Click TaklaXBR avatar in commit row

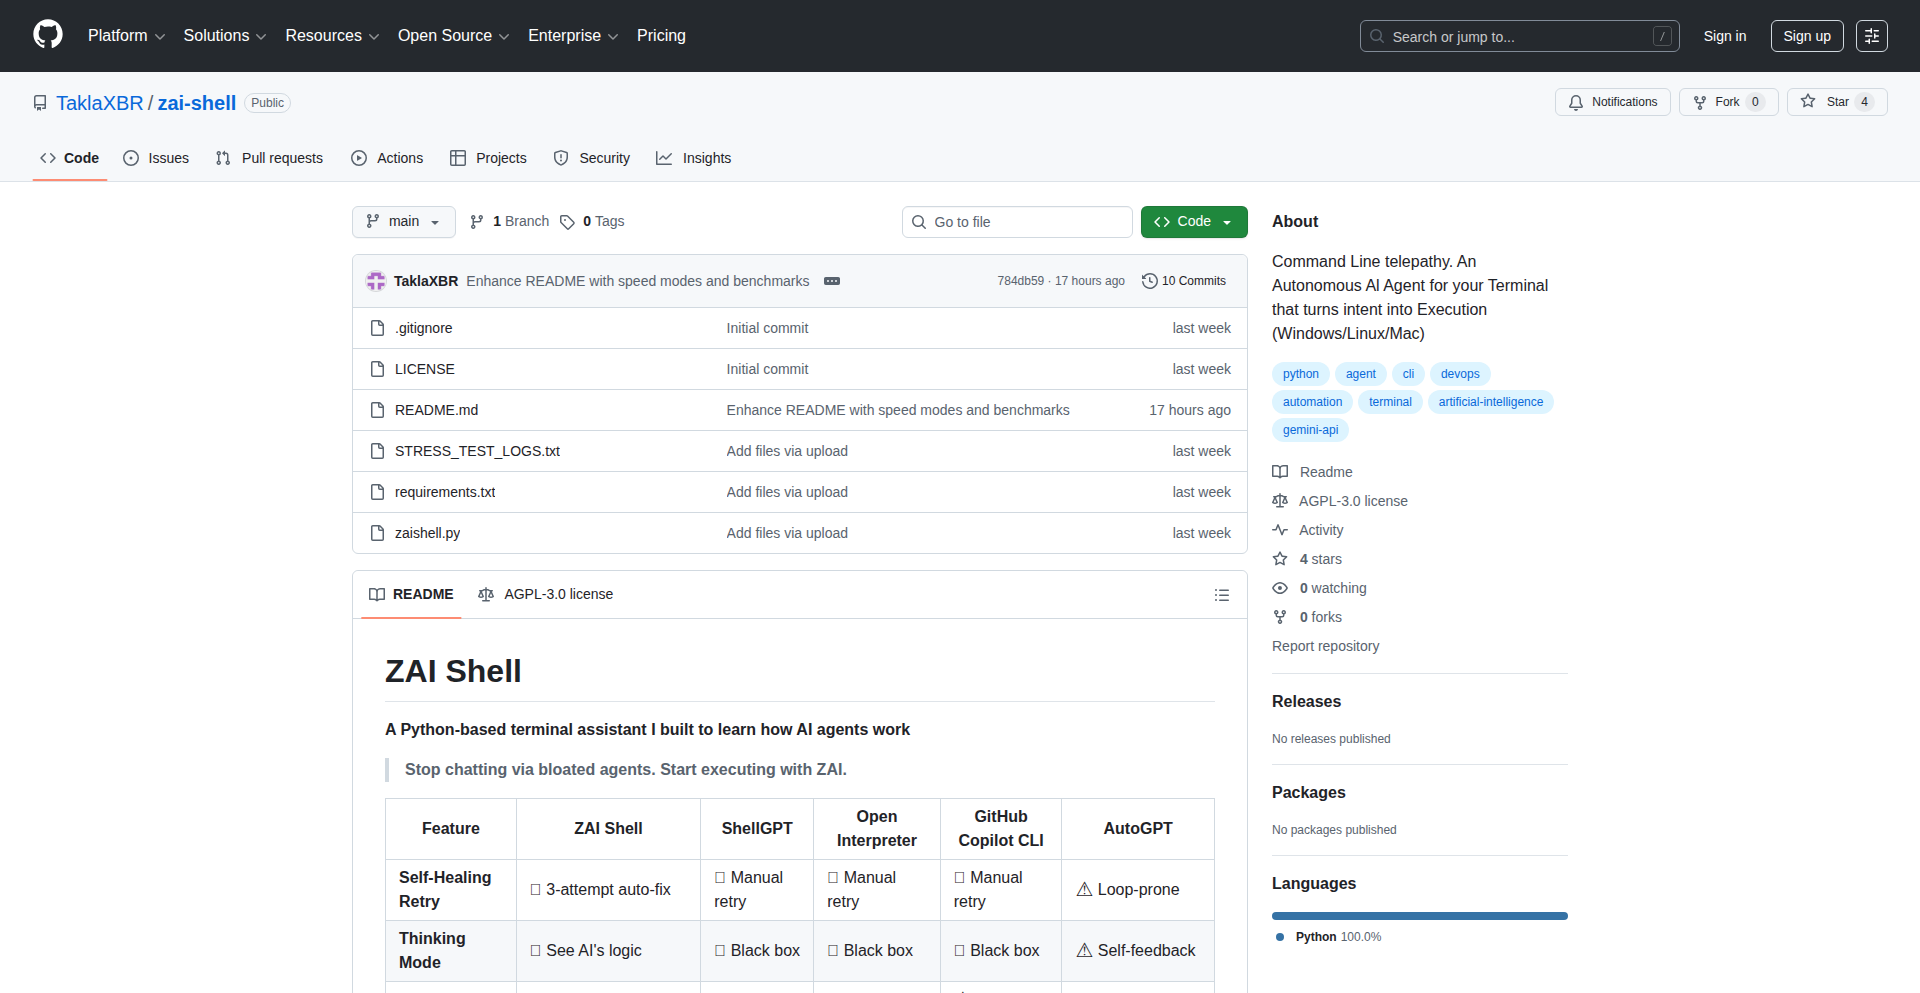tap(376, 281)
